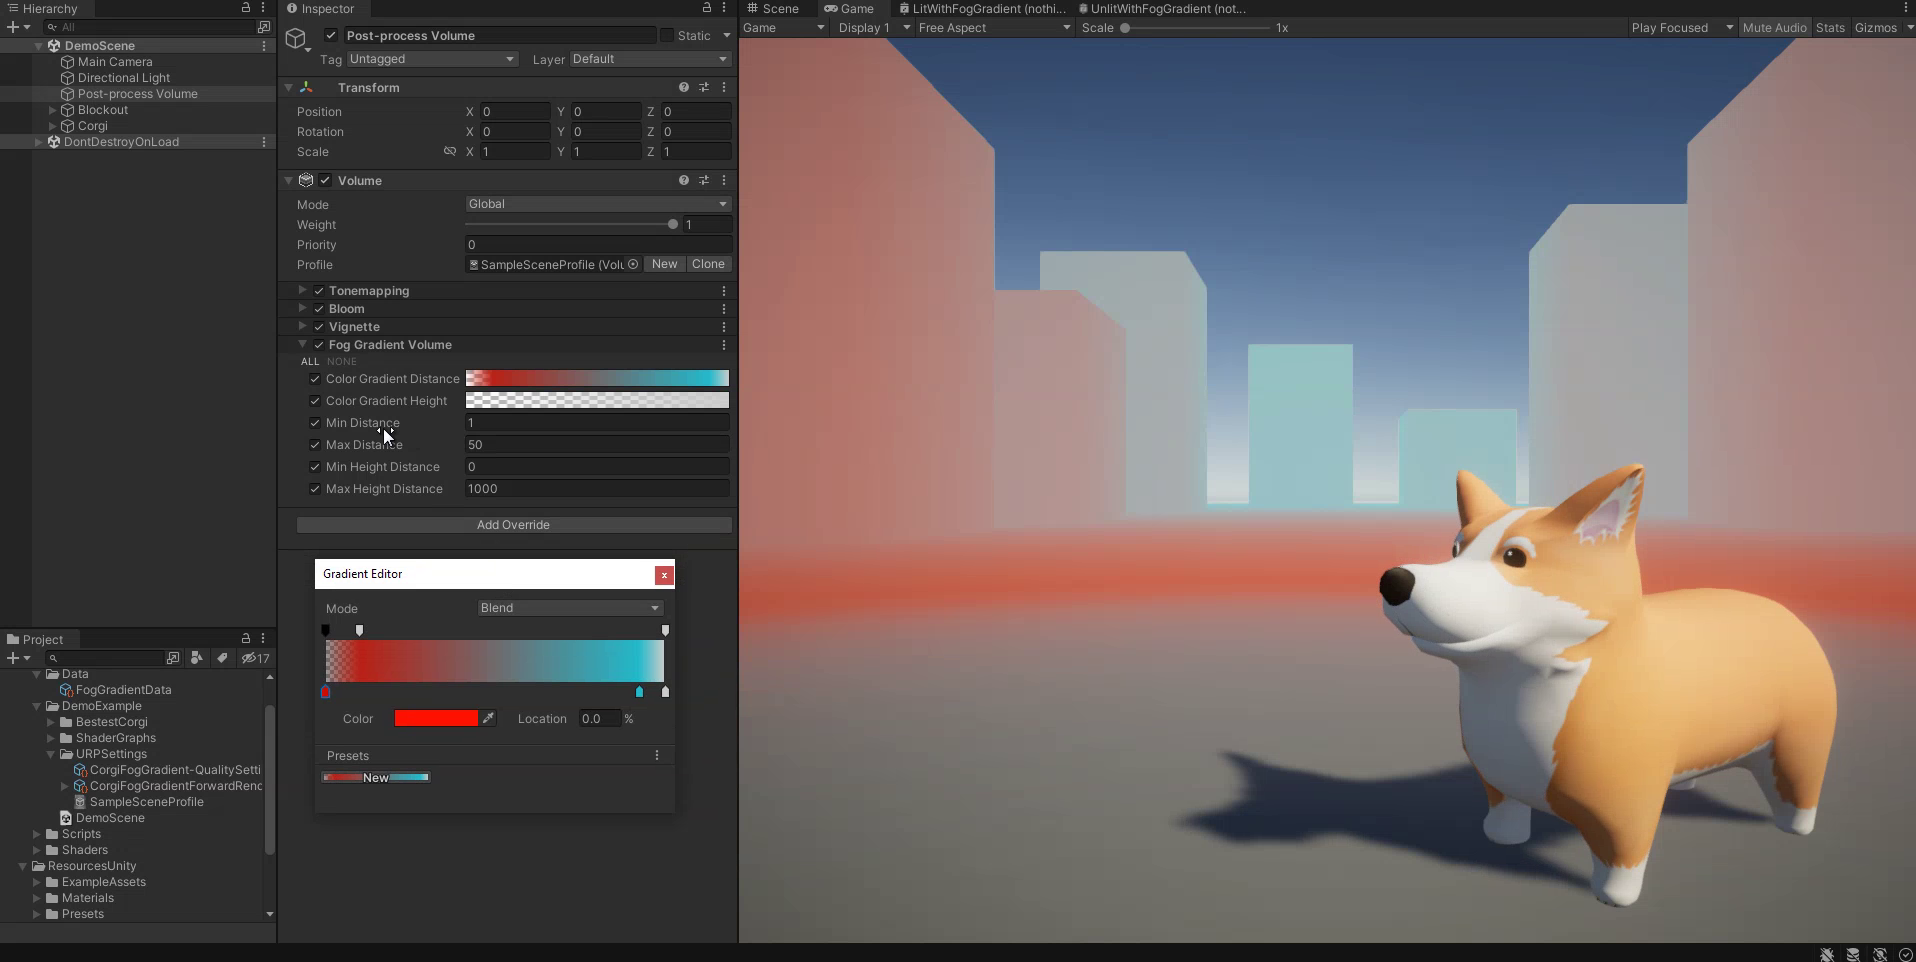The image size is (1916, 962).
Task: Adjust the Volume Weight slider handle
Action: coord(673,225)
